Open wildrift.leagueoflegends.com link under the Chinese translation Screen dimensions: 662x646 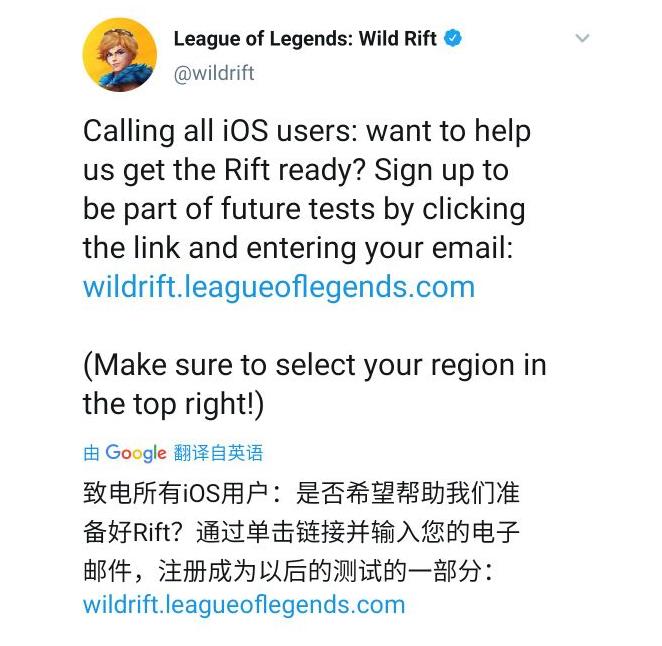pos(244,605)
